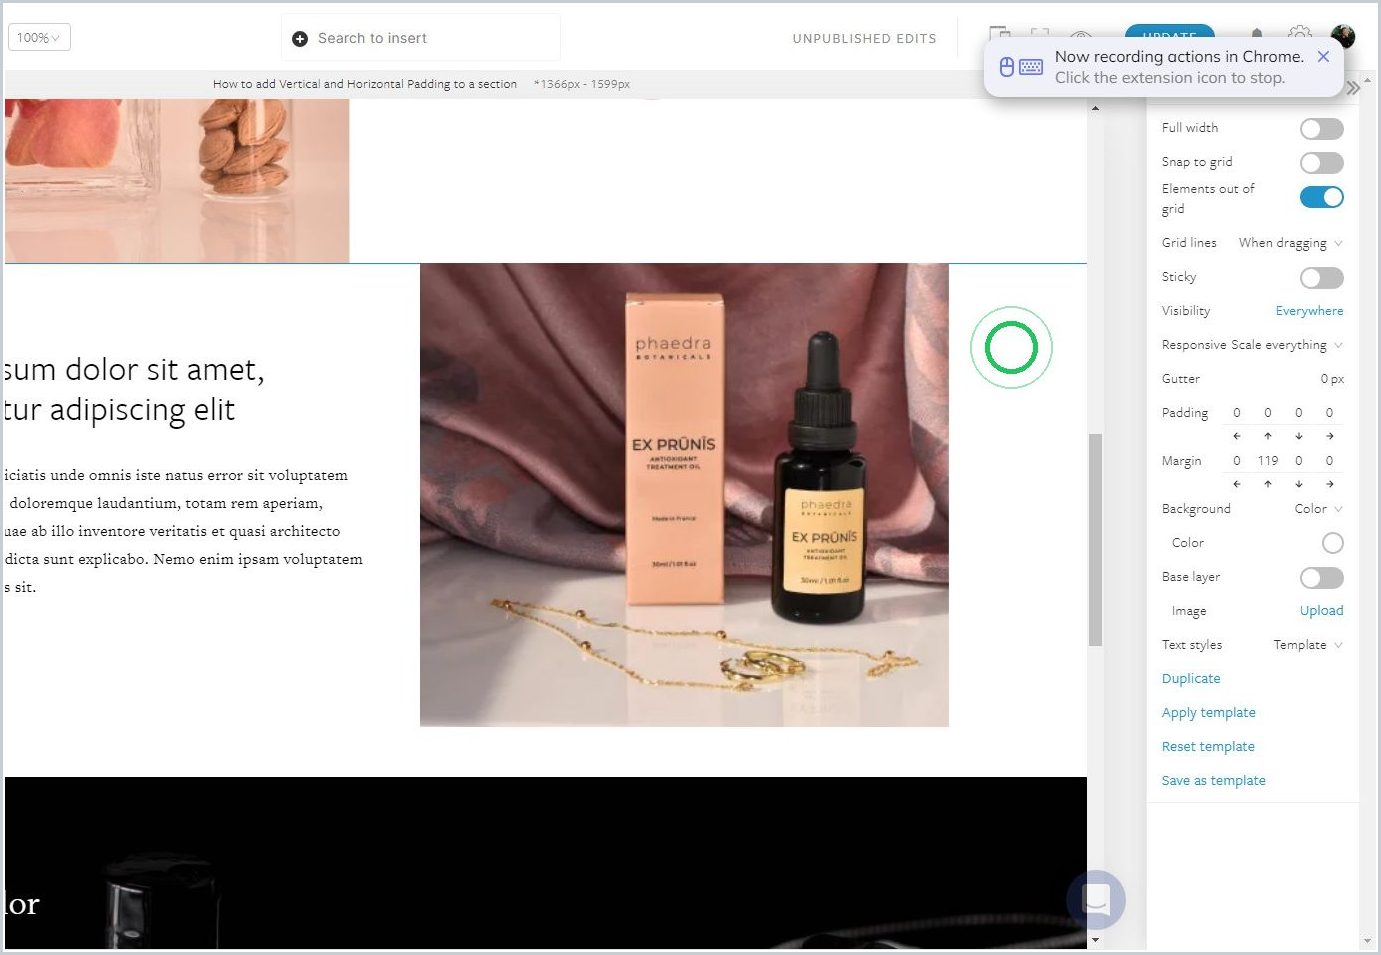Click the plus icon beside Search to insert

(x=299, y=39)
